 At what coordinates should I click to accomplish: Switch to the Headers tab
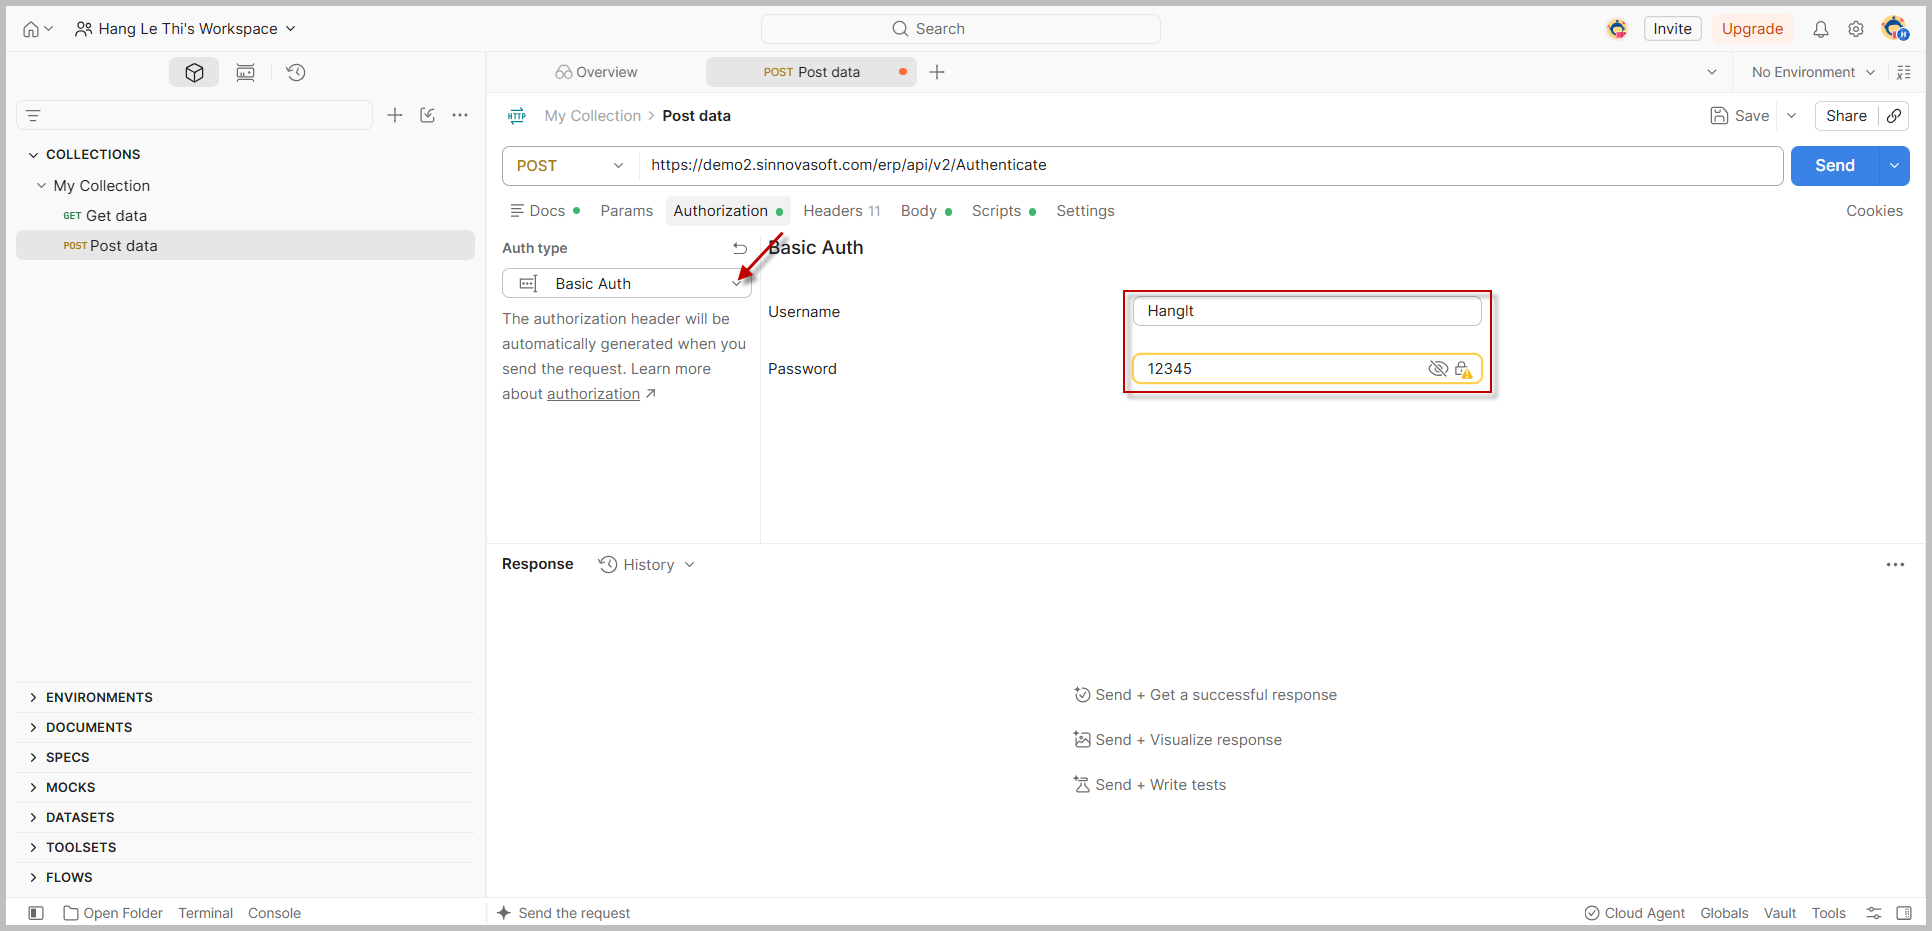841,211
